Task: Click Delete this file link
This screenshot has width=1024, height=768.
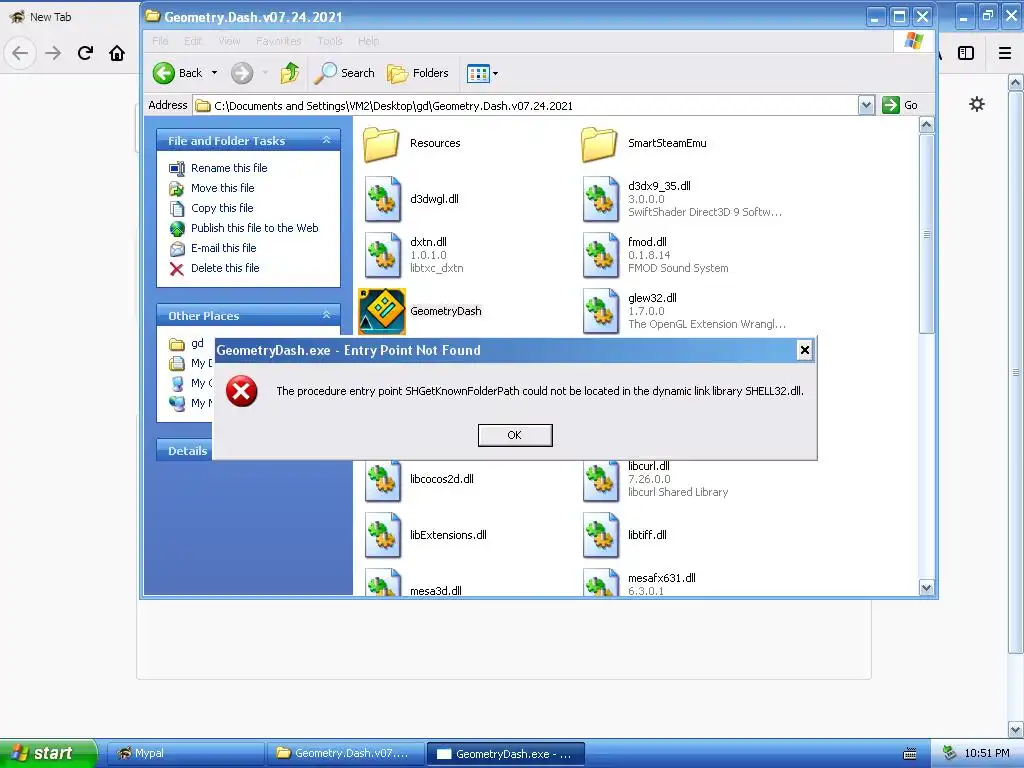Action: point(225,268)
